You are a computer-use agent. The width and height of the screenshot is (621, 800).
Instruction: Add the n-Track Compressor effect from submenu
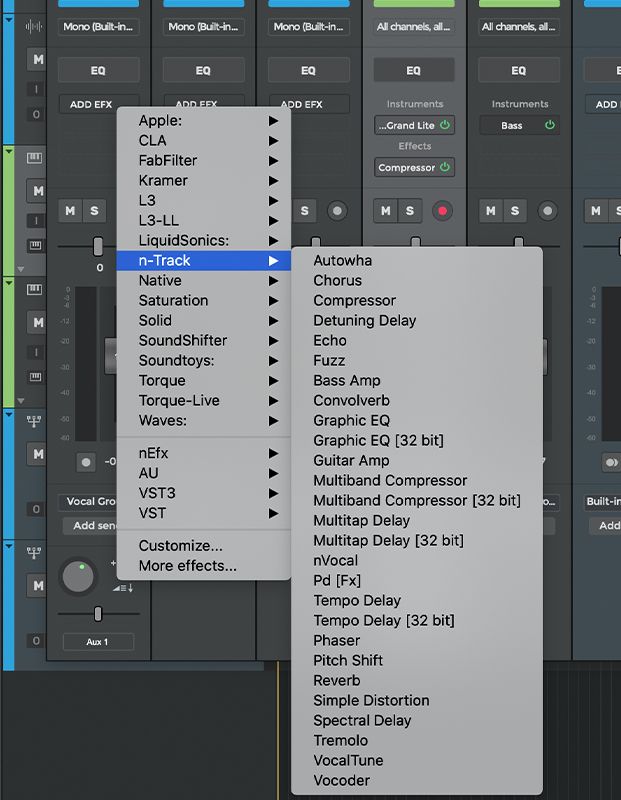point(416,300)
